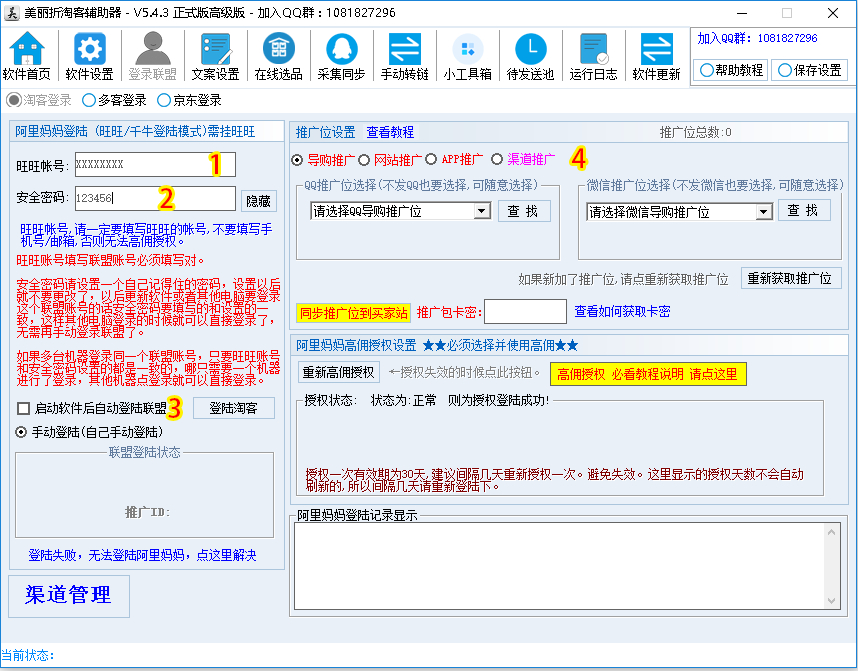858x671 pixels.
Task: Click the 推广位总数:0 text
Action: coord(695,132)
